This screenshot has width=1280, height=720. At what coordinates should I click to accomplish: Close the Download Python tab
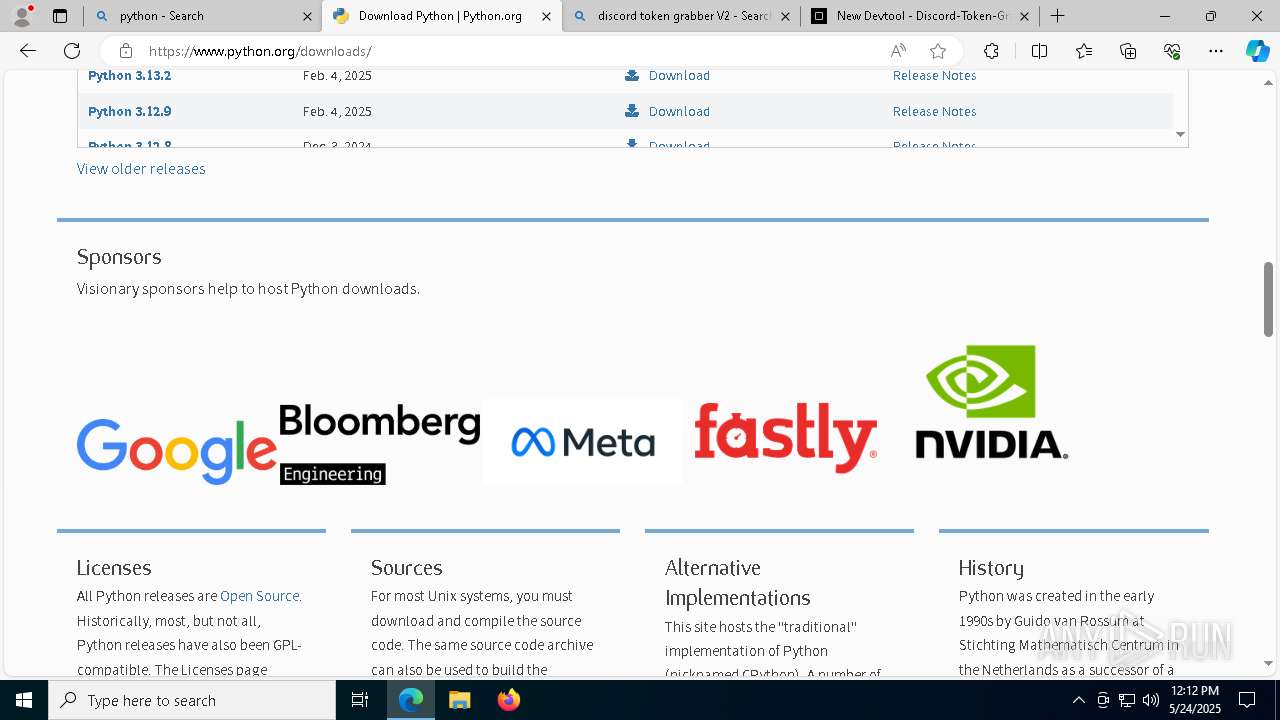(546, 16)
